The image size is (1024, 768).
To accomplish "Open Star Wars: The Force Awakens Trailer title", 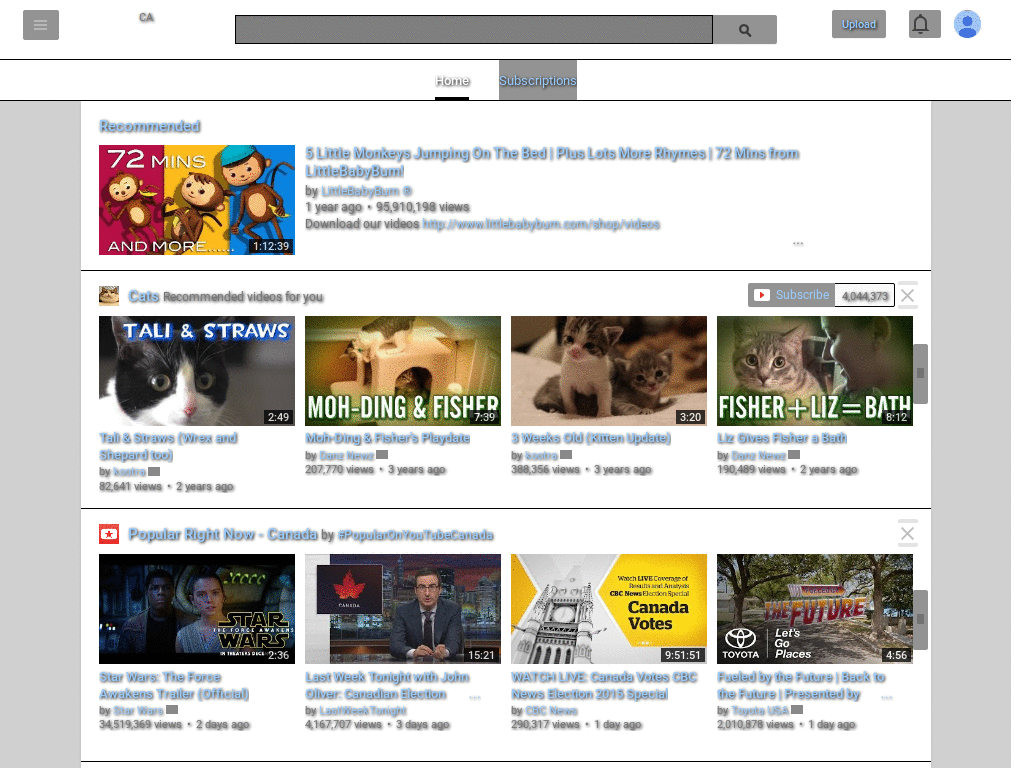I will (x=174, y=685).
